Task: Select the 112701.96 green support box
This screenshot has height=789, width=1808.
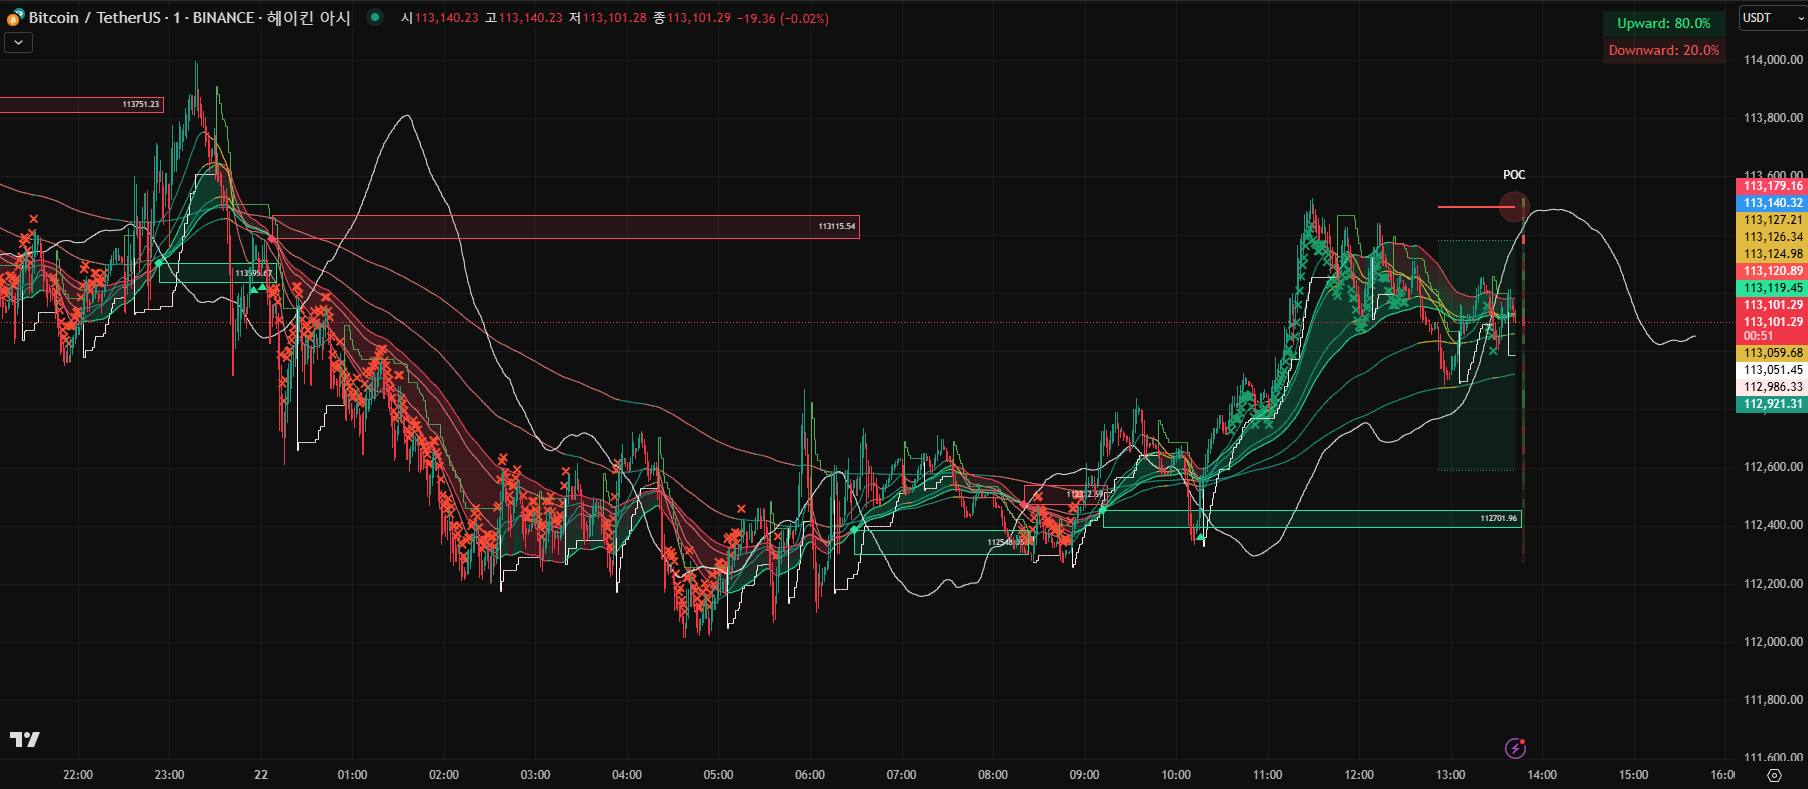Action: click(x=1310, y=518)
